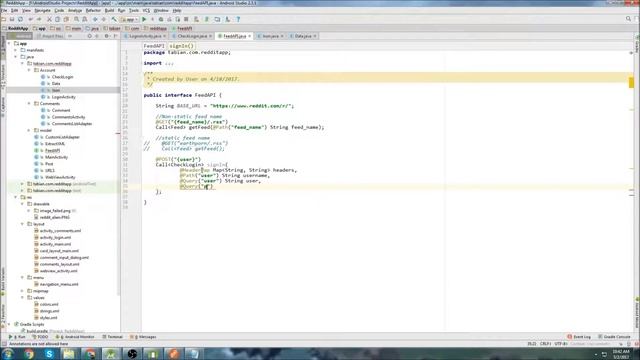The height and width of the screenshot is (360, 640).
Task: Open navigation_menu.xml file
Action: [x=59, y=284]
